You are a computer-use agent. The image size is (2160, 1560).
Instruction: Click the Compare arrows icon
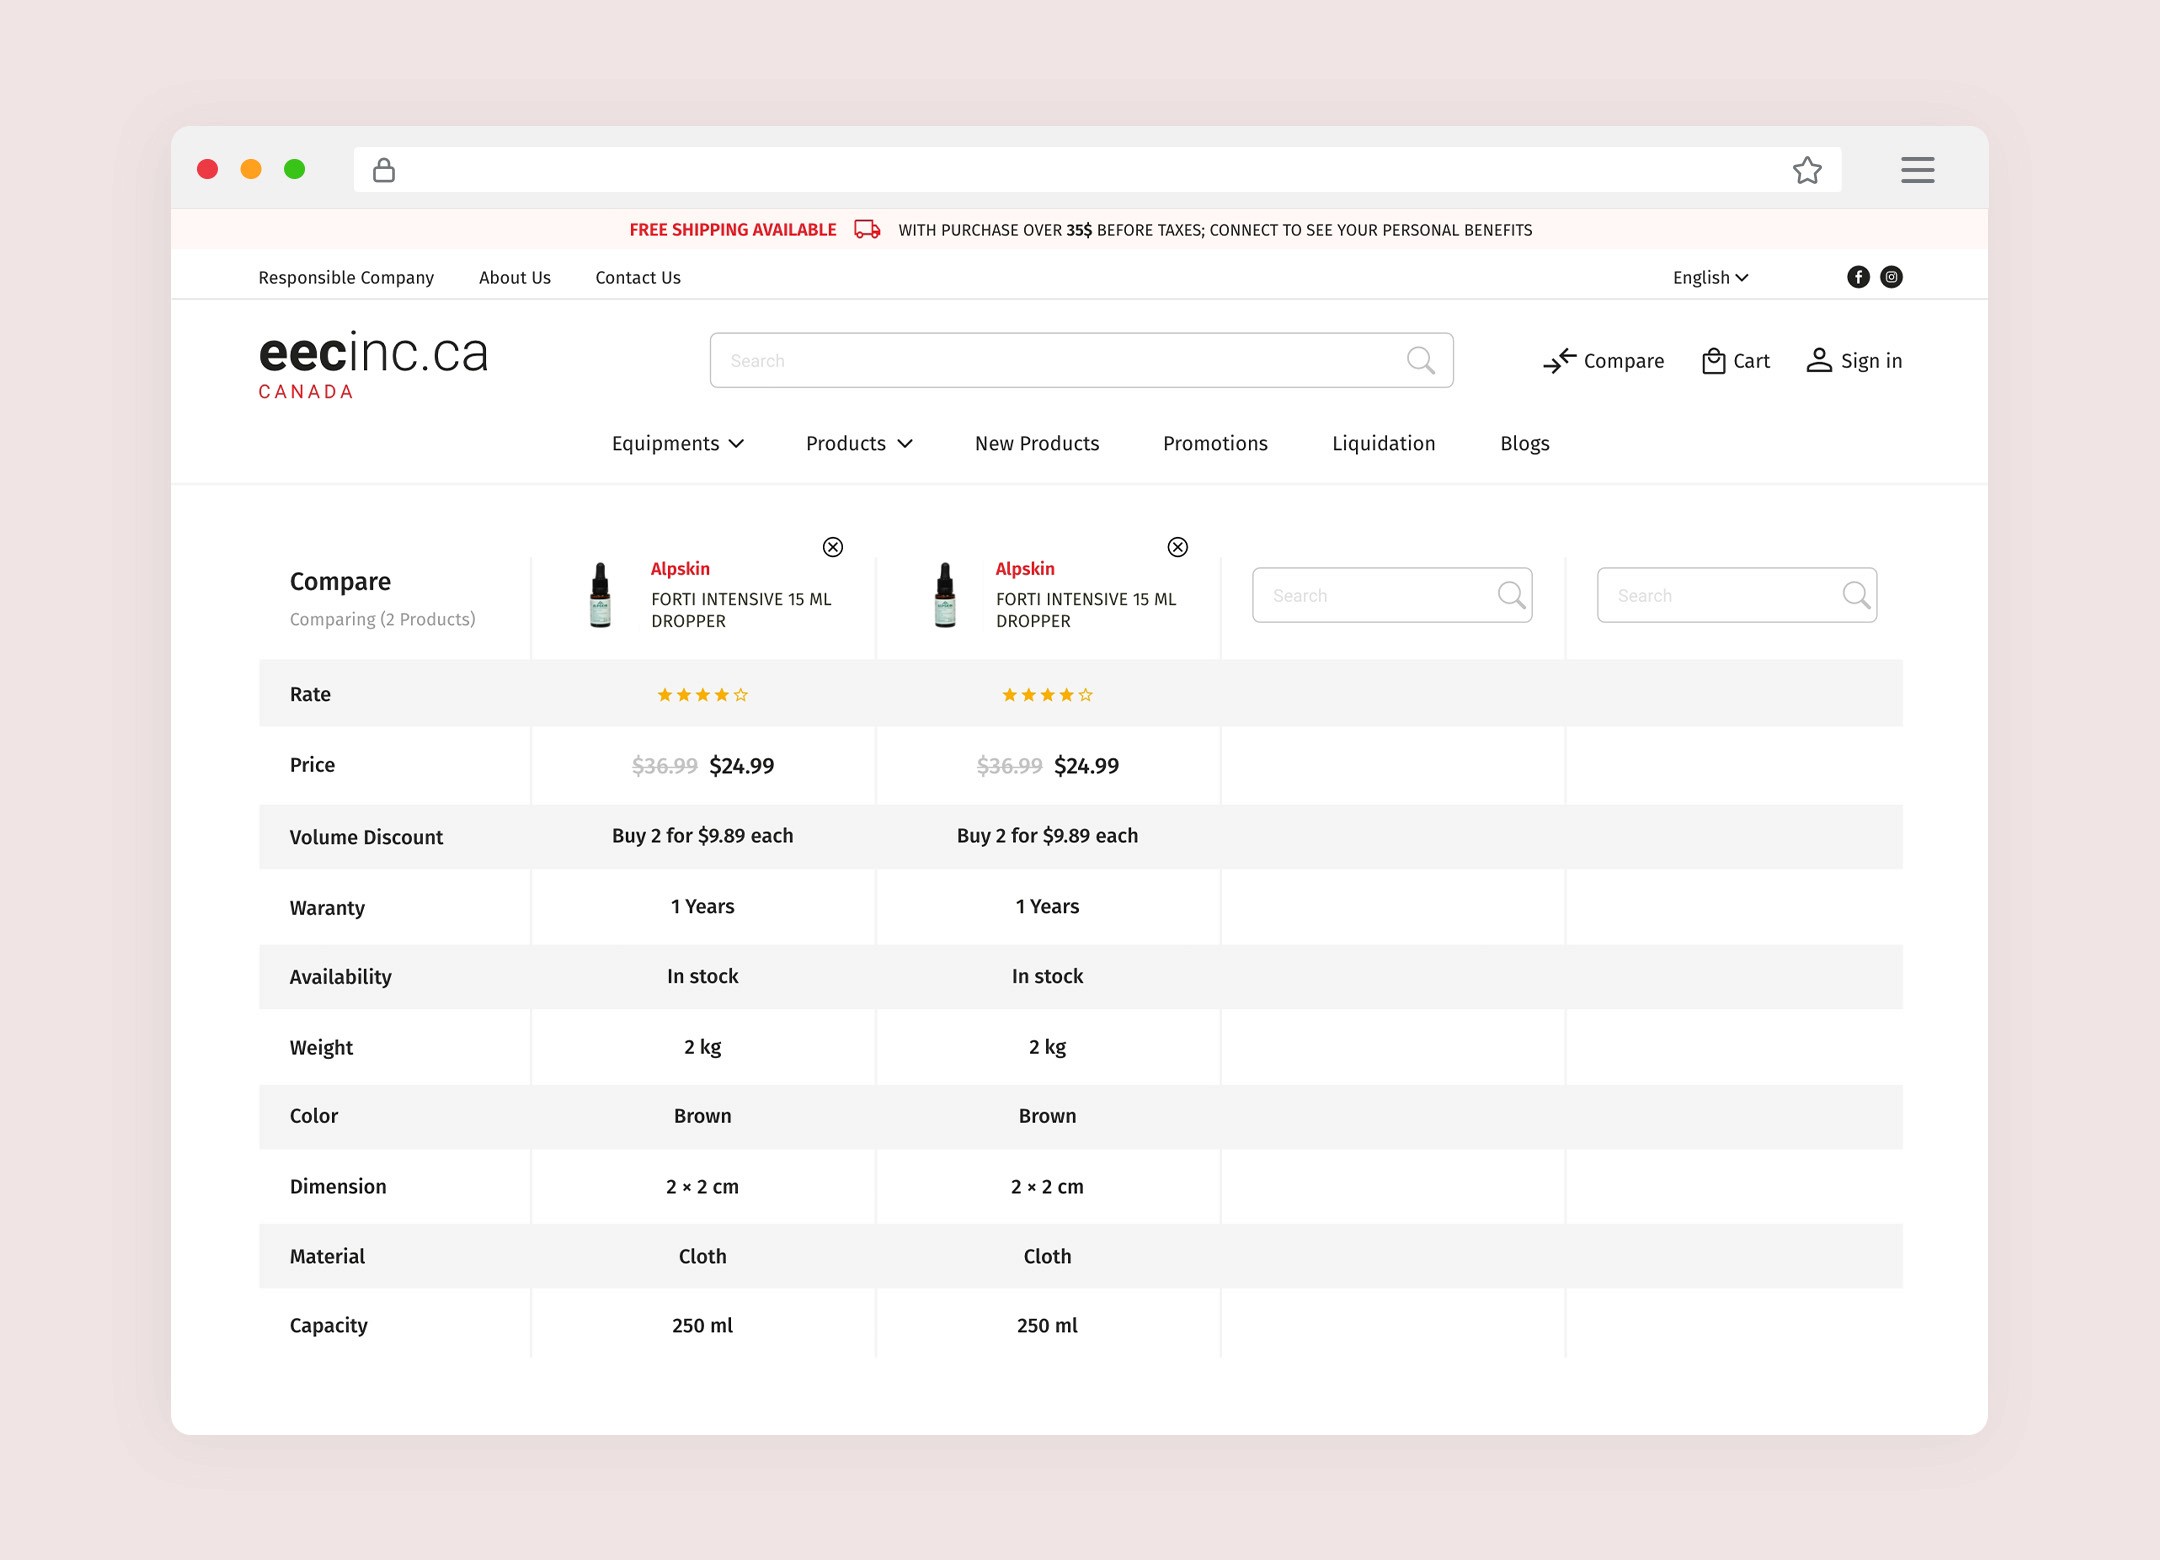click(1559, 360)
